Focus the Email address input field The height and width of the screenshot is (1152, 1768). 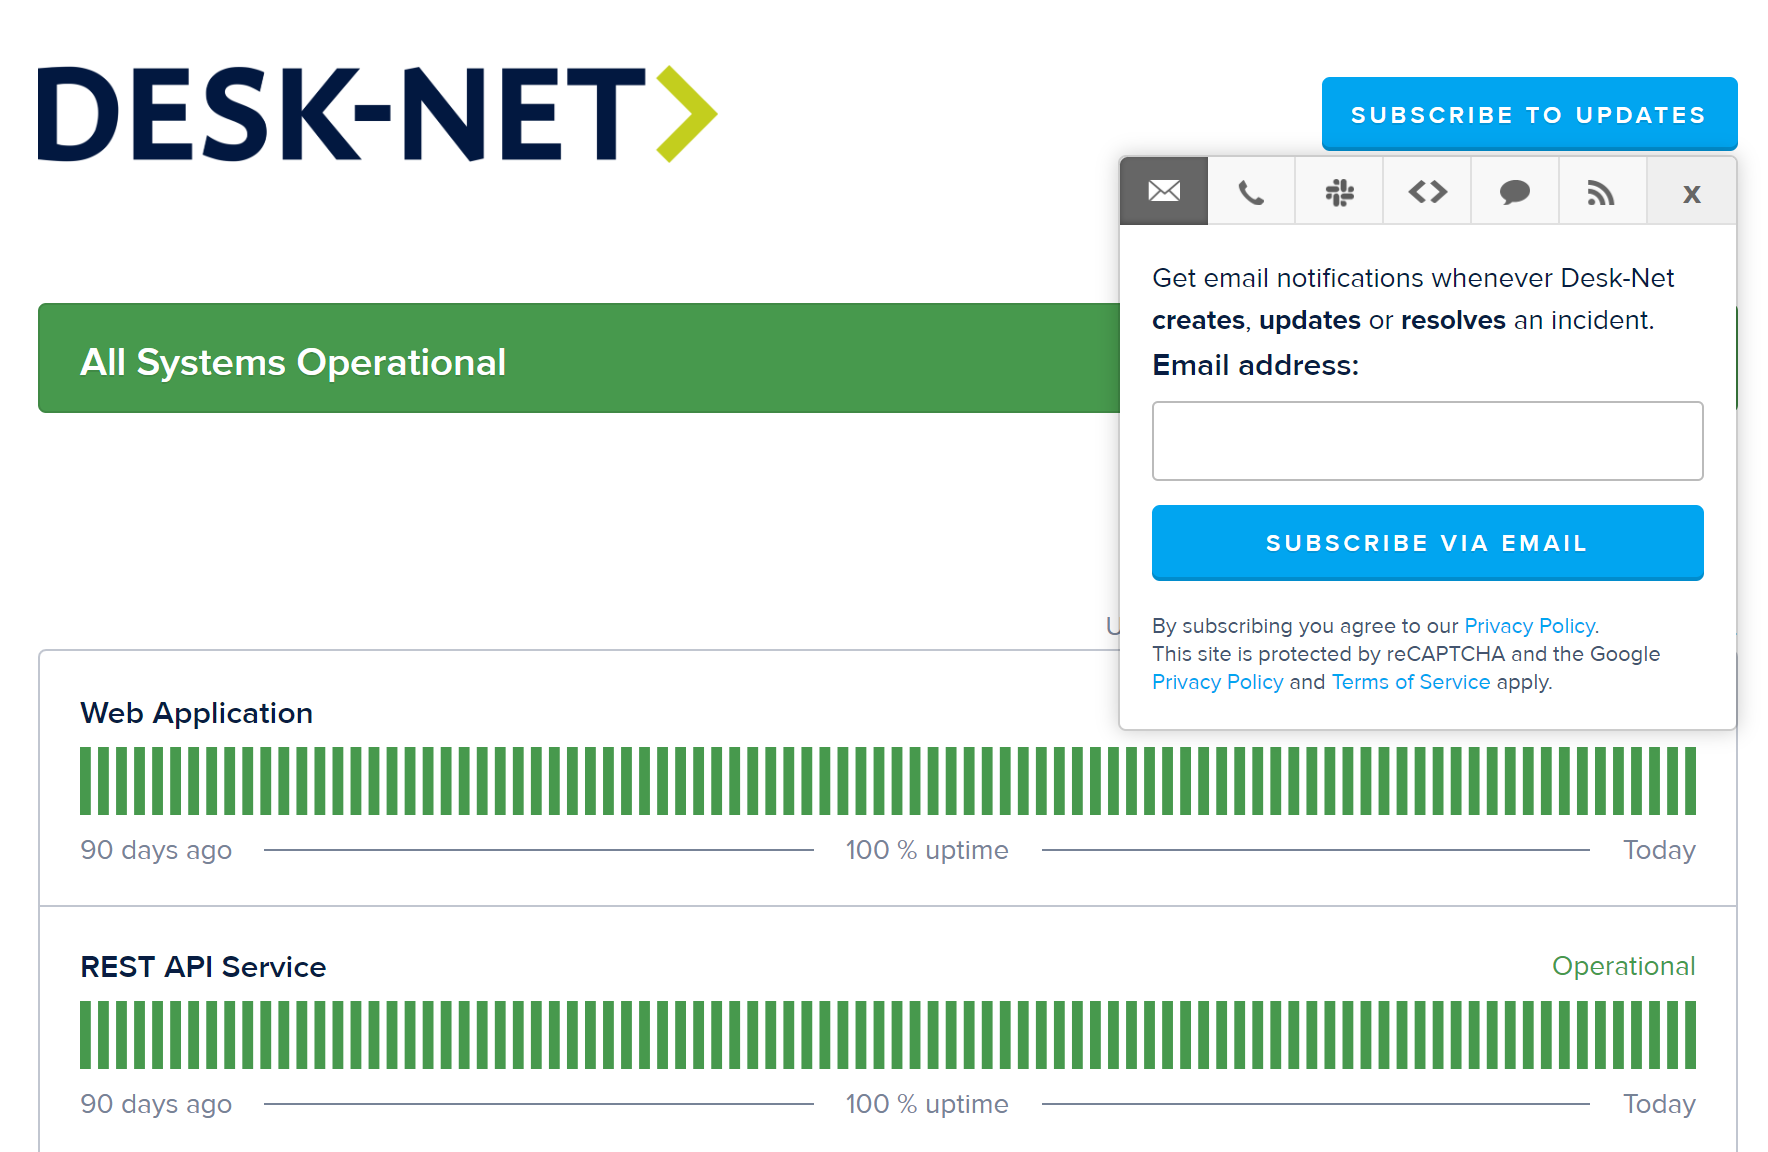point(1427,441)
